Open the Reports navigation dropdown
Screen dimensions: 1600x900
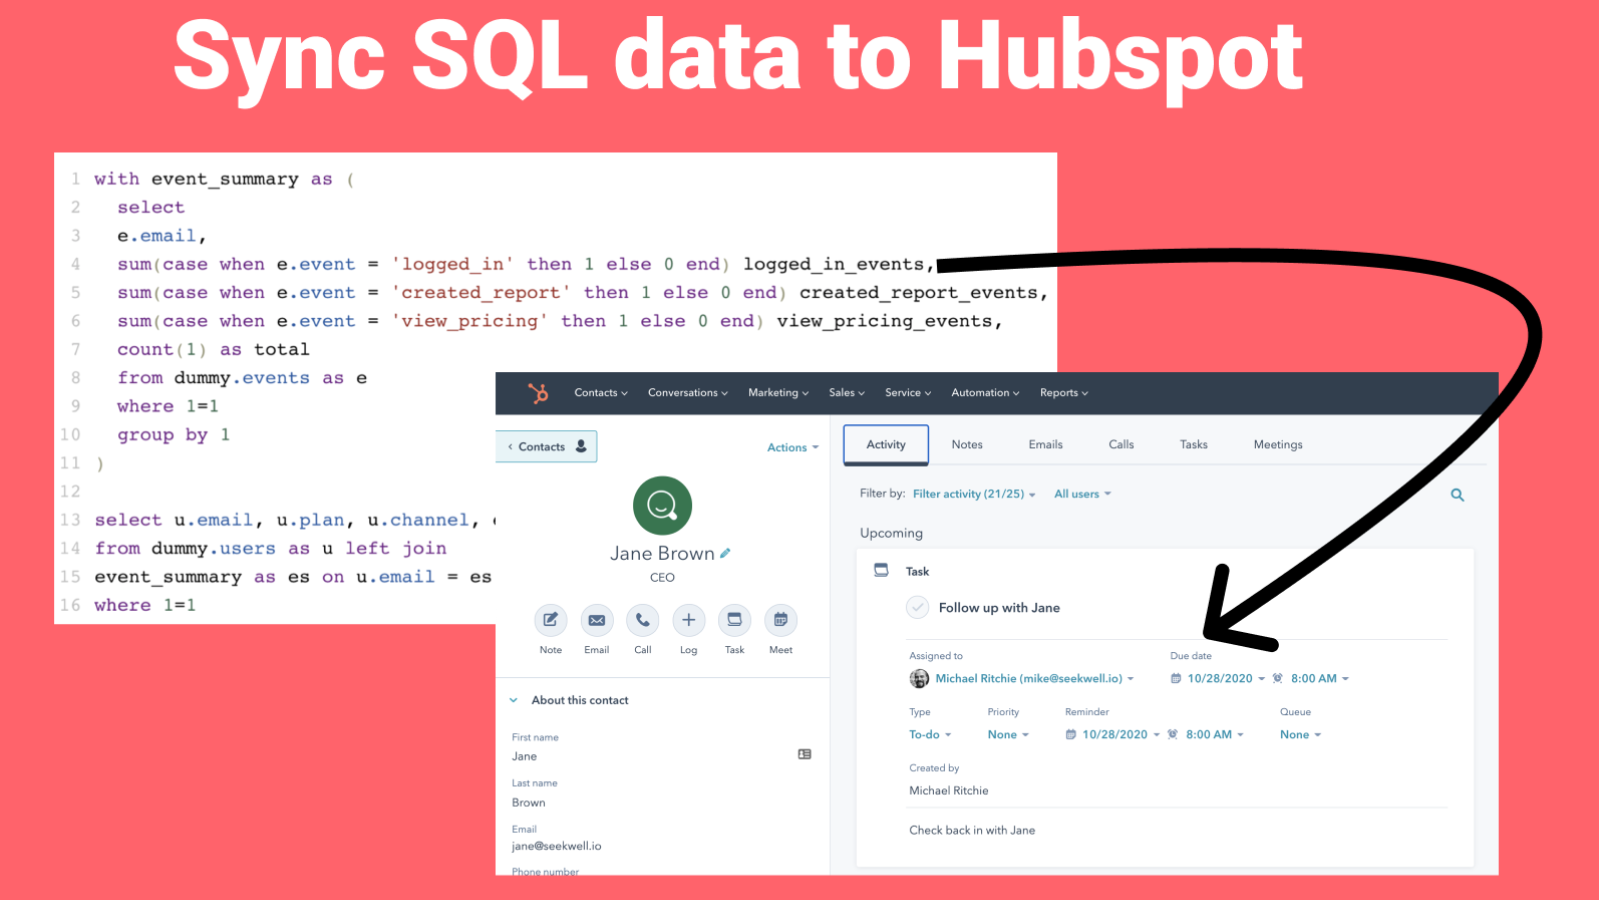click(1064, 393)
